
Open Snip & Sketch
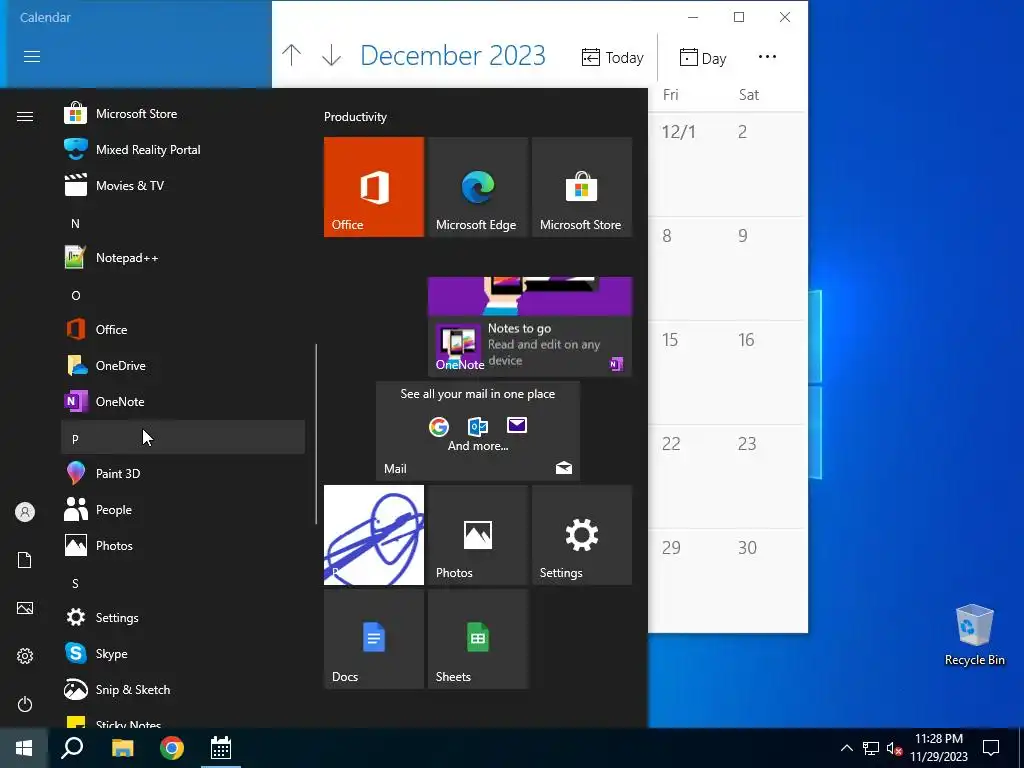click(x=183, y=690)
